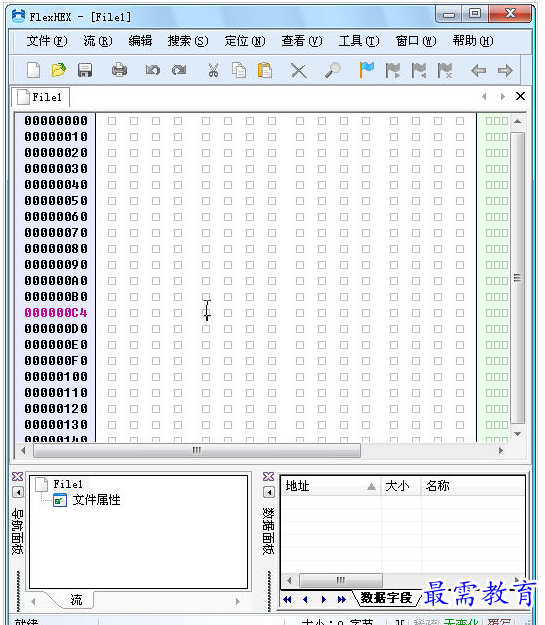The width and height of the screenshot is (545, 625).
Task: Go to next data field record
Action: (323, 599)
